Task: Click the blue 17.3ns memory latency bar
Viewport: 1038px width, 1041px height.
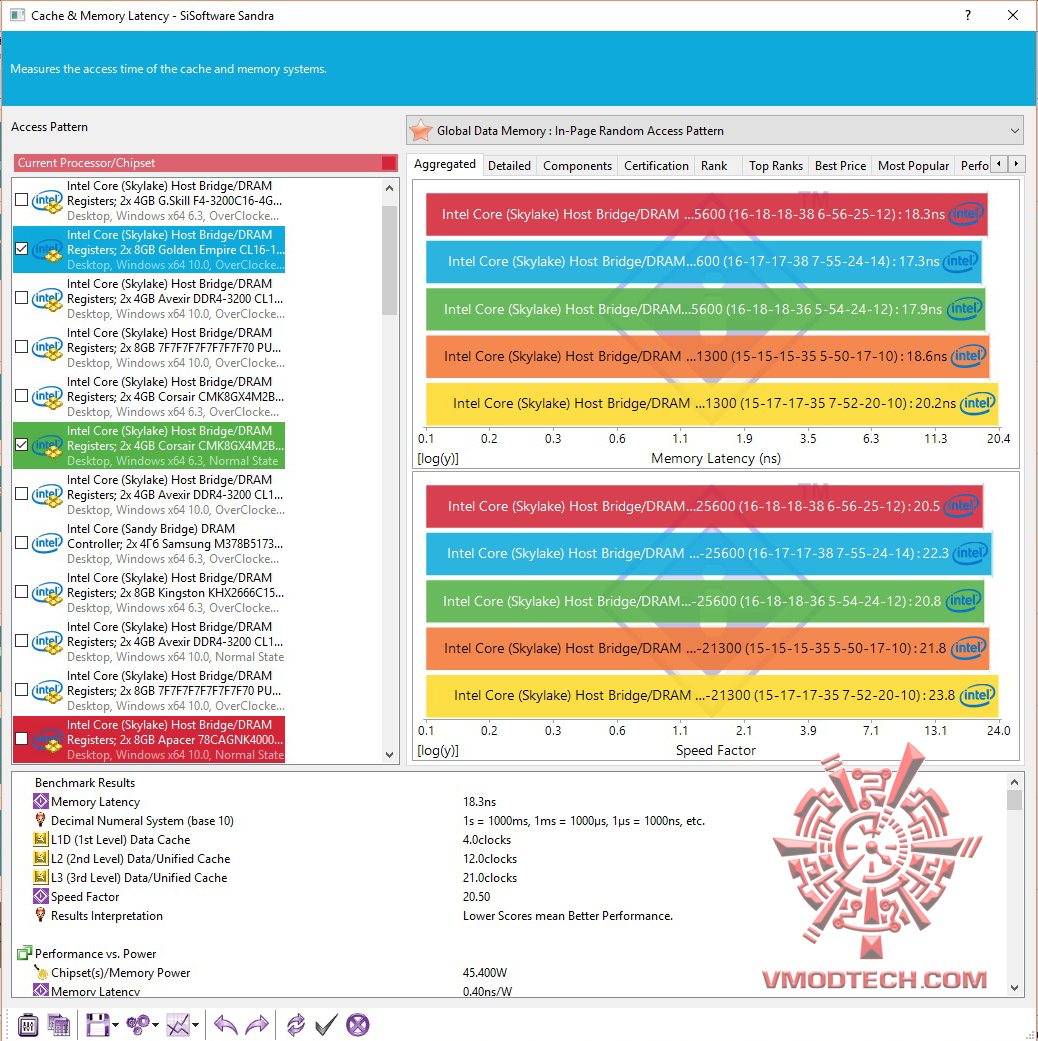Action: 703,262
